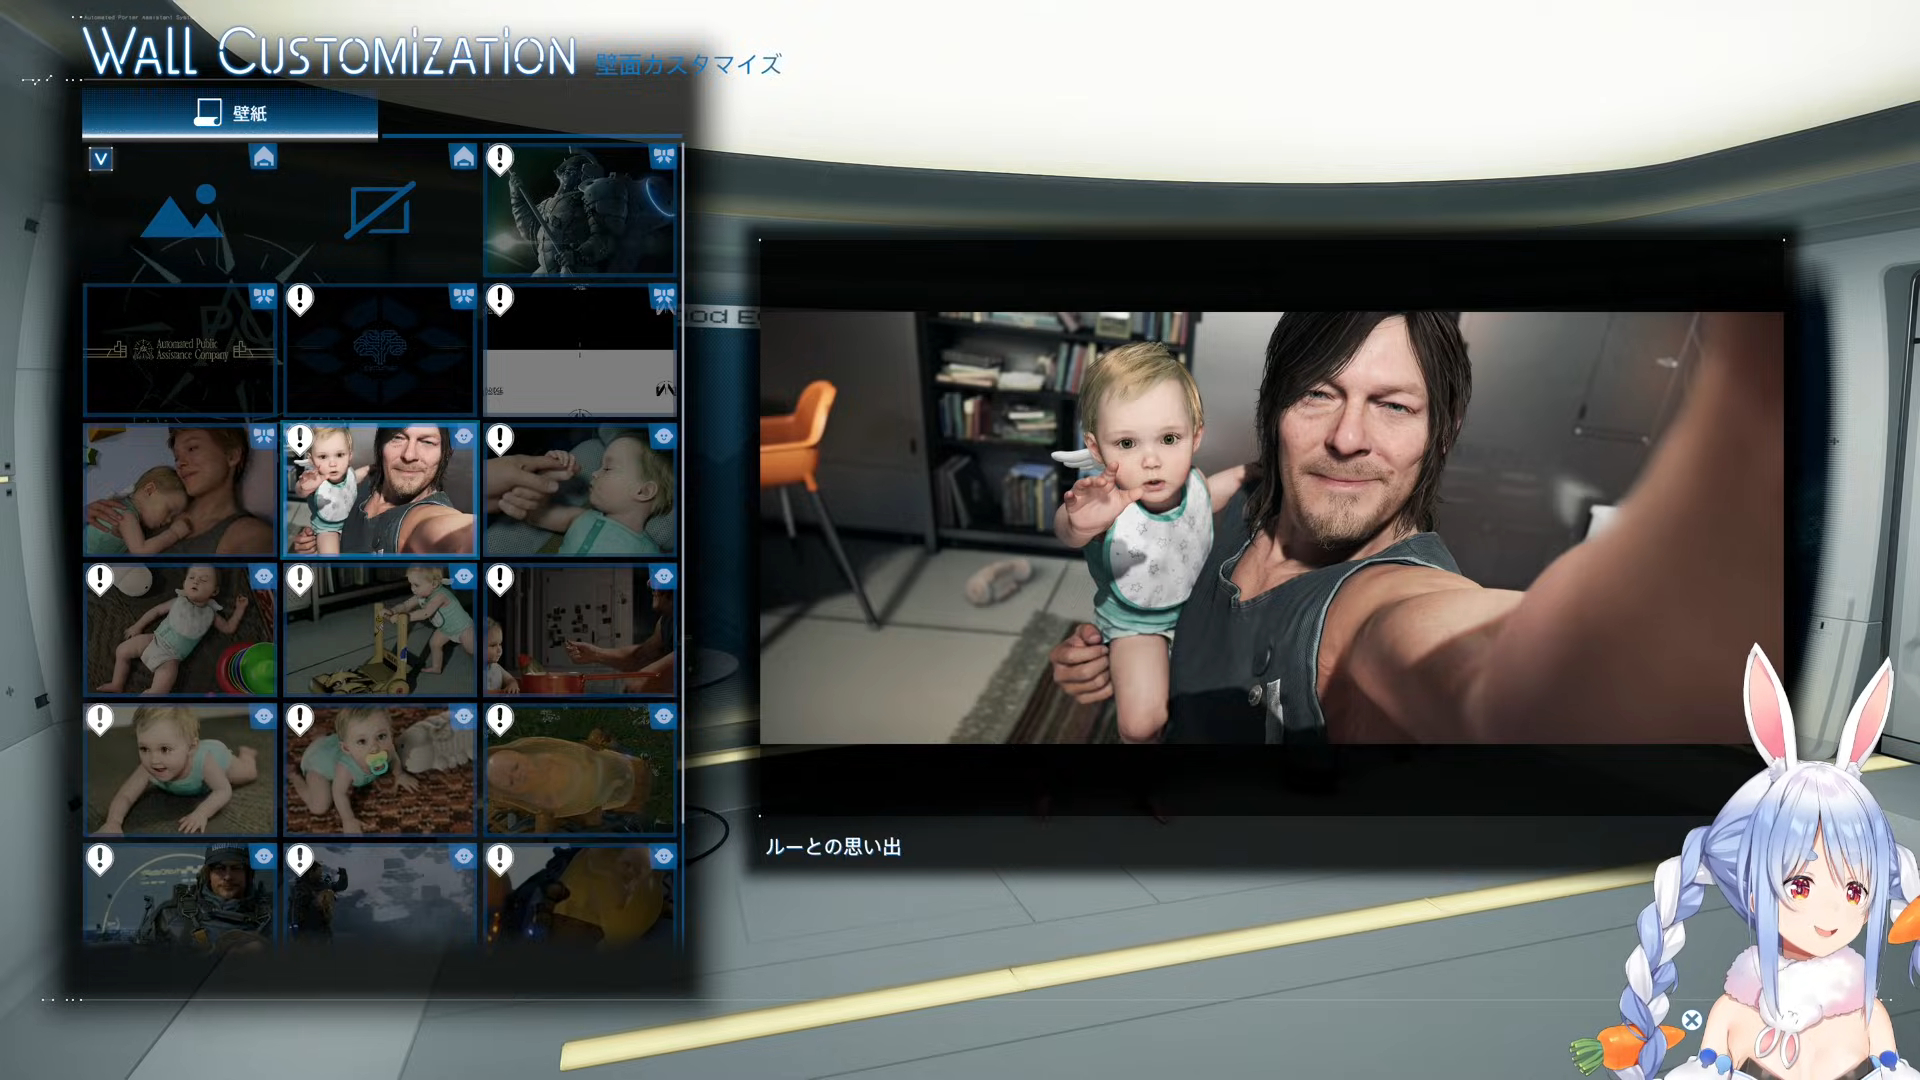The height and width of the screenshot is (1080, 1920).
Task: Click ribbon icon on woman and baby wallpaper
Action: [x=263, y=436]
